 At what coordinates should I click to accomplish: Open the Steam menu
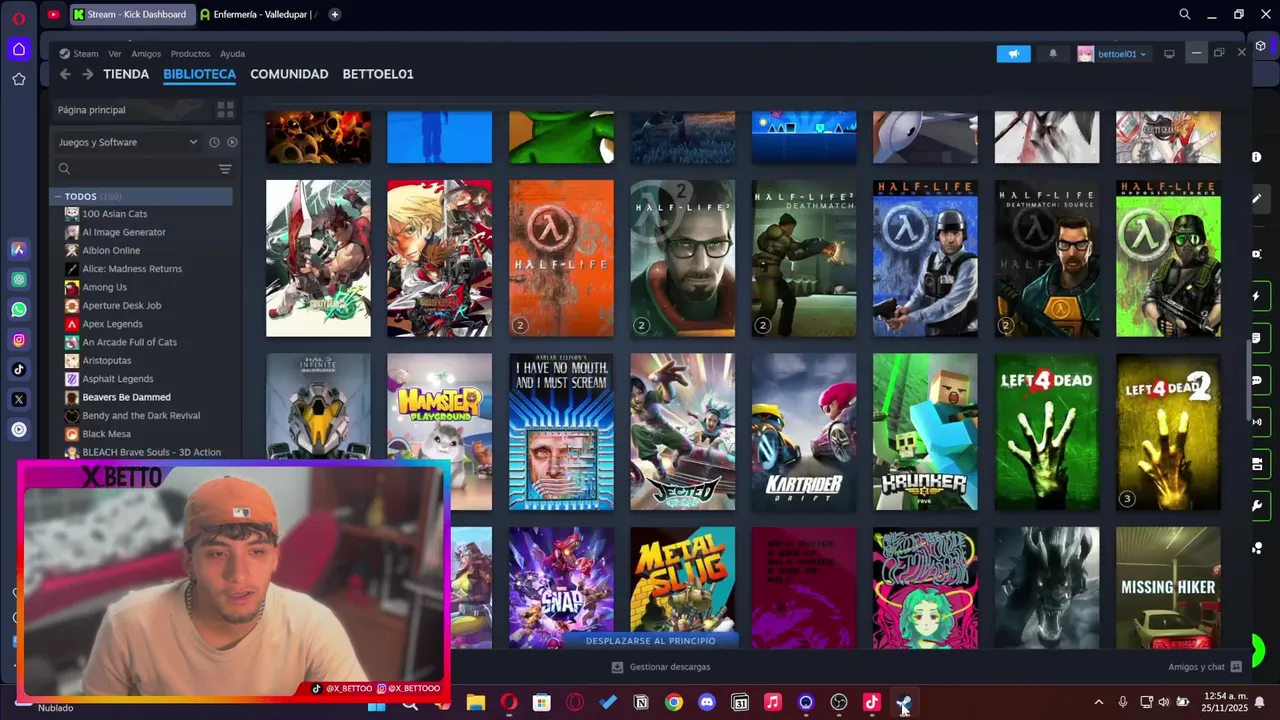[x=79, y=54]
